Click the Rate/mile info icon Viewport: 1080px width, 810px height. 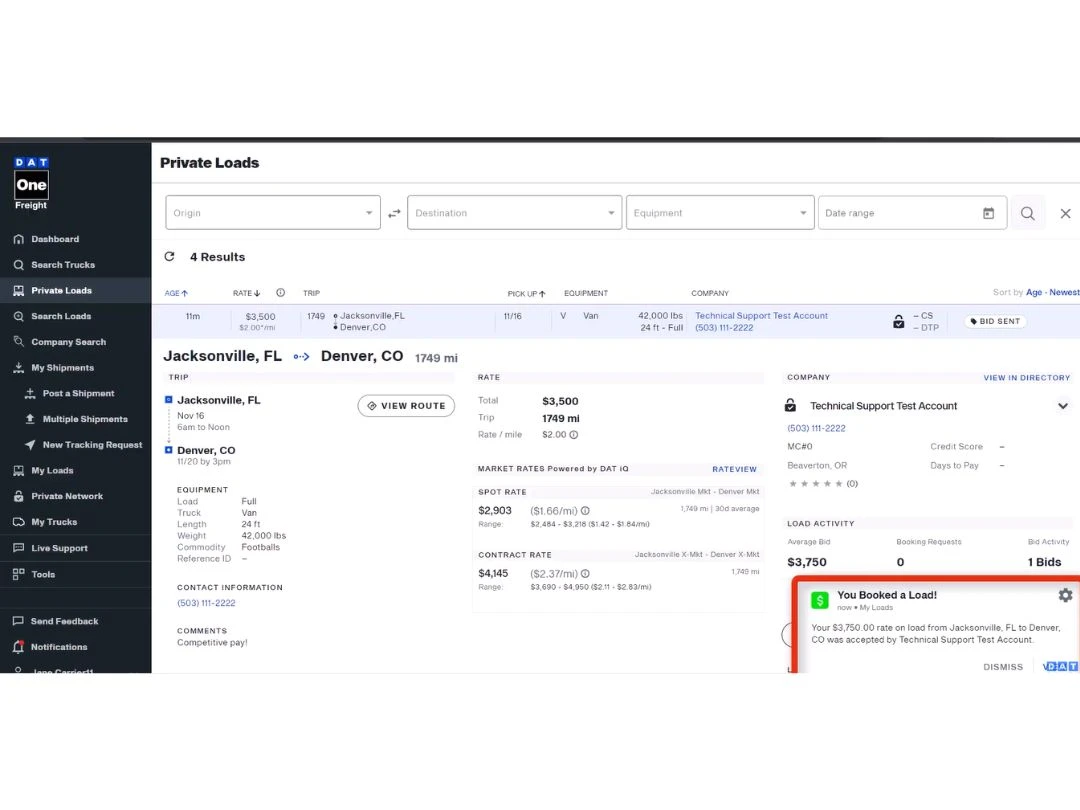click(574, 435)
